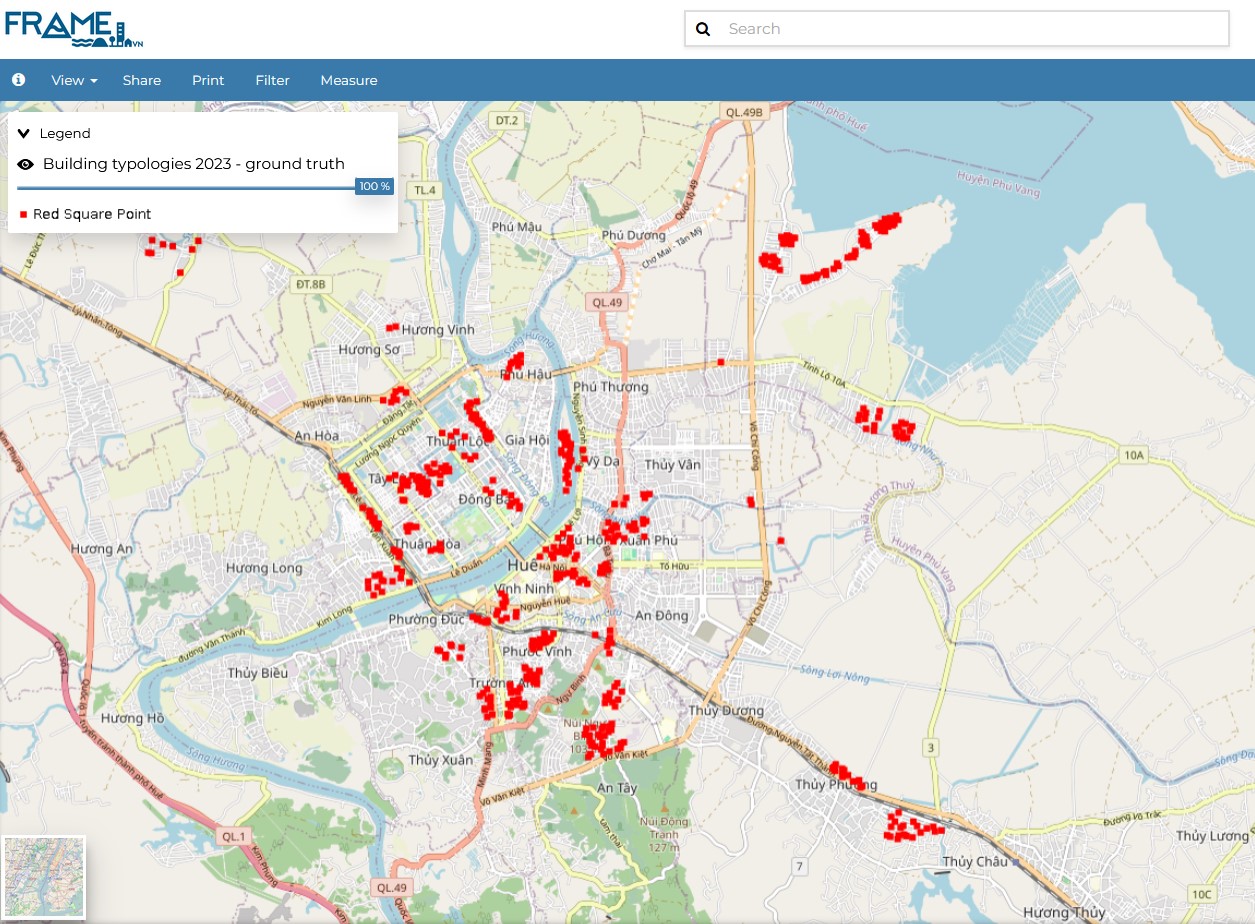Focus the Search input field
Image resolution: width=1255 pixels, height=924 pixels.
point(970,29)
